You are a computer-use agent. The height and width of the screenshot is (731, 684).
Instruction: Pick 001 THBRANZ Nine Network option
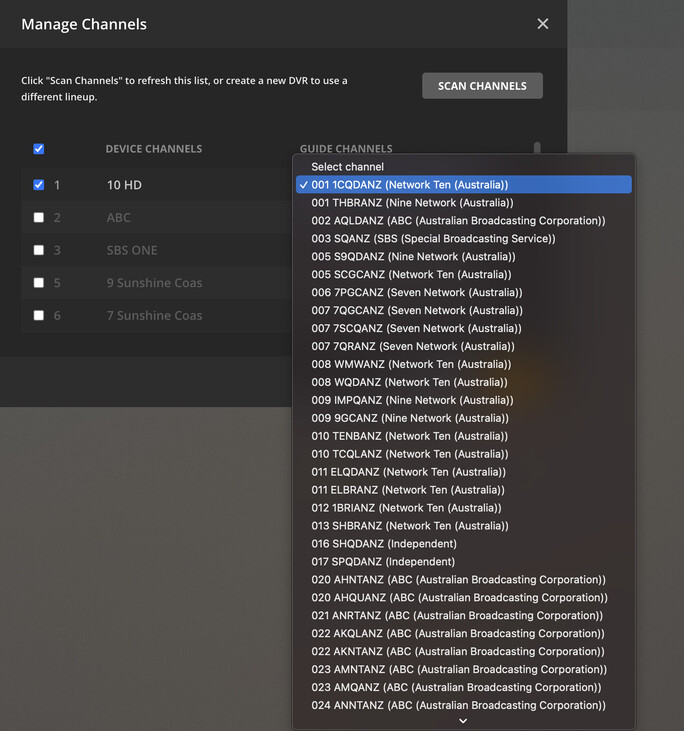(412, 203)
